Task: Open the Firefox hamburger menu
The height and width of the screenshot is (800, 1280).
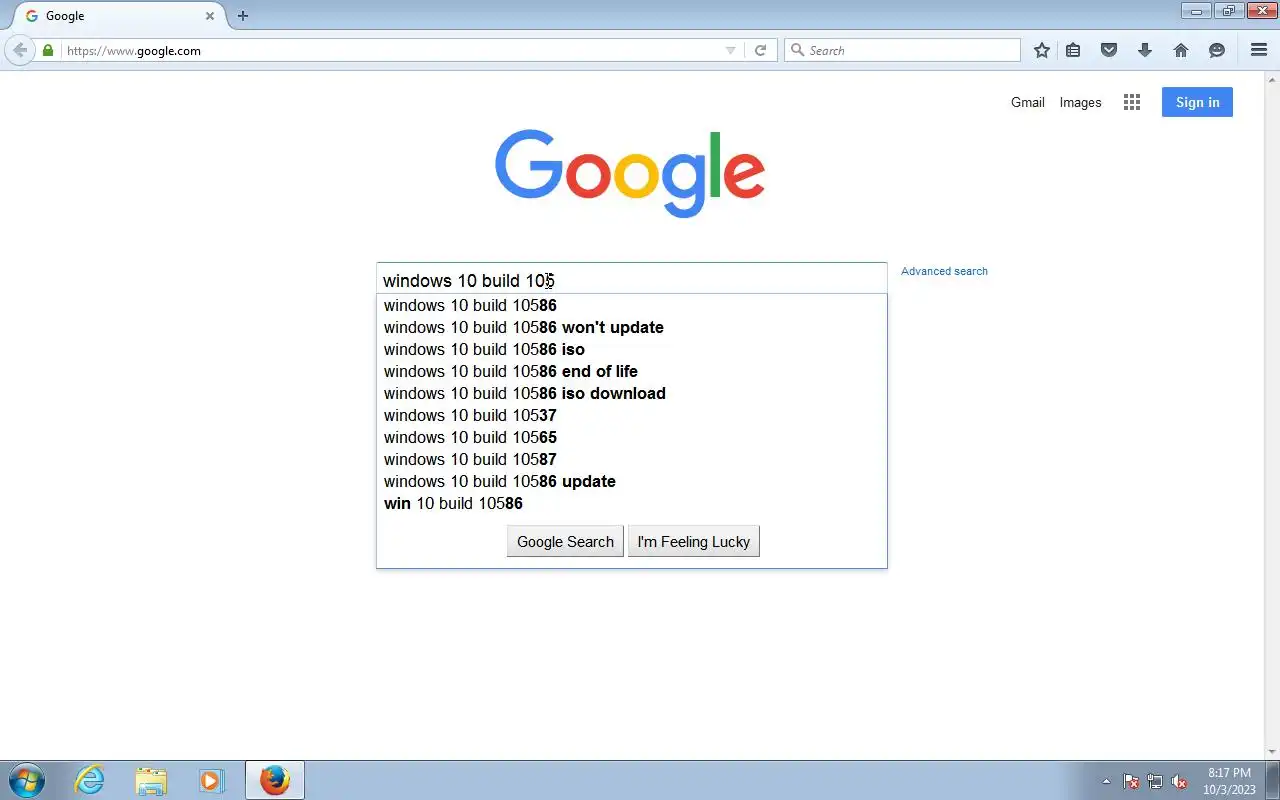Action: click(1259, 50)
